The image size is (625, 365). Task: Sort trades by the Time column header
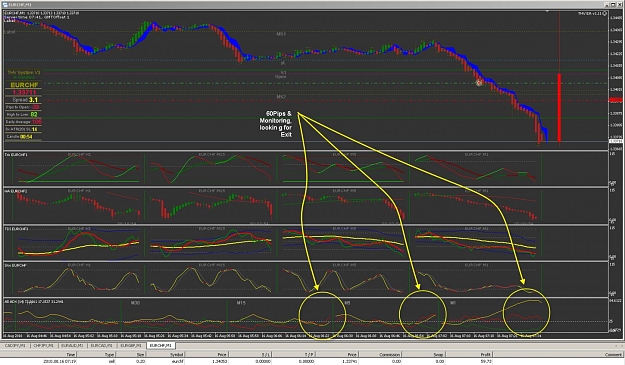[71, 354]
